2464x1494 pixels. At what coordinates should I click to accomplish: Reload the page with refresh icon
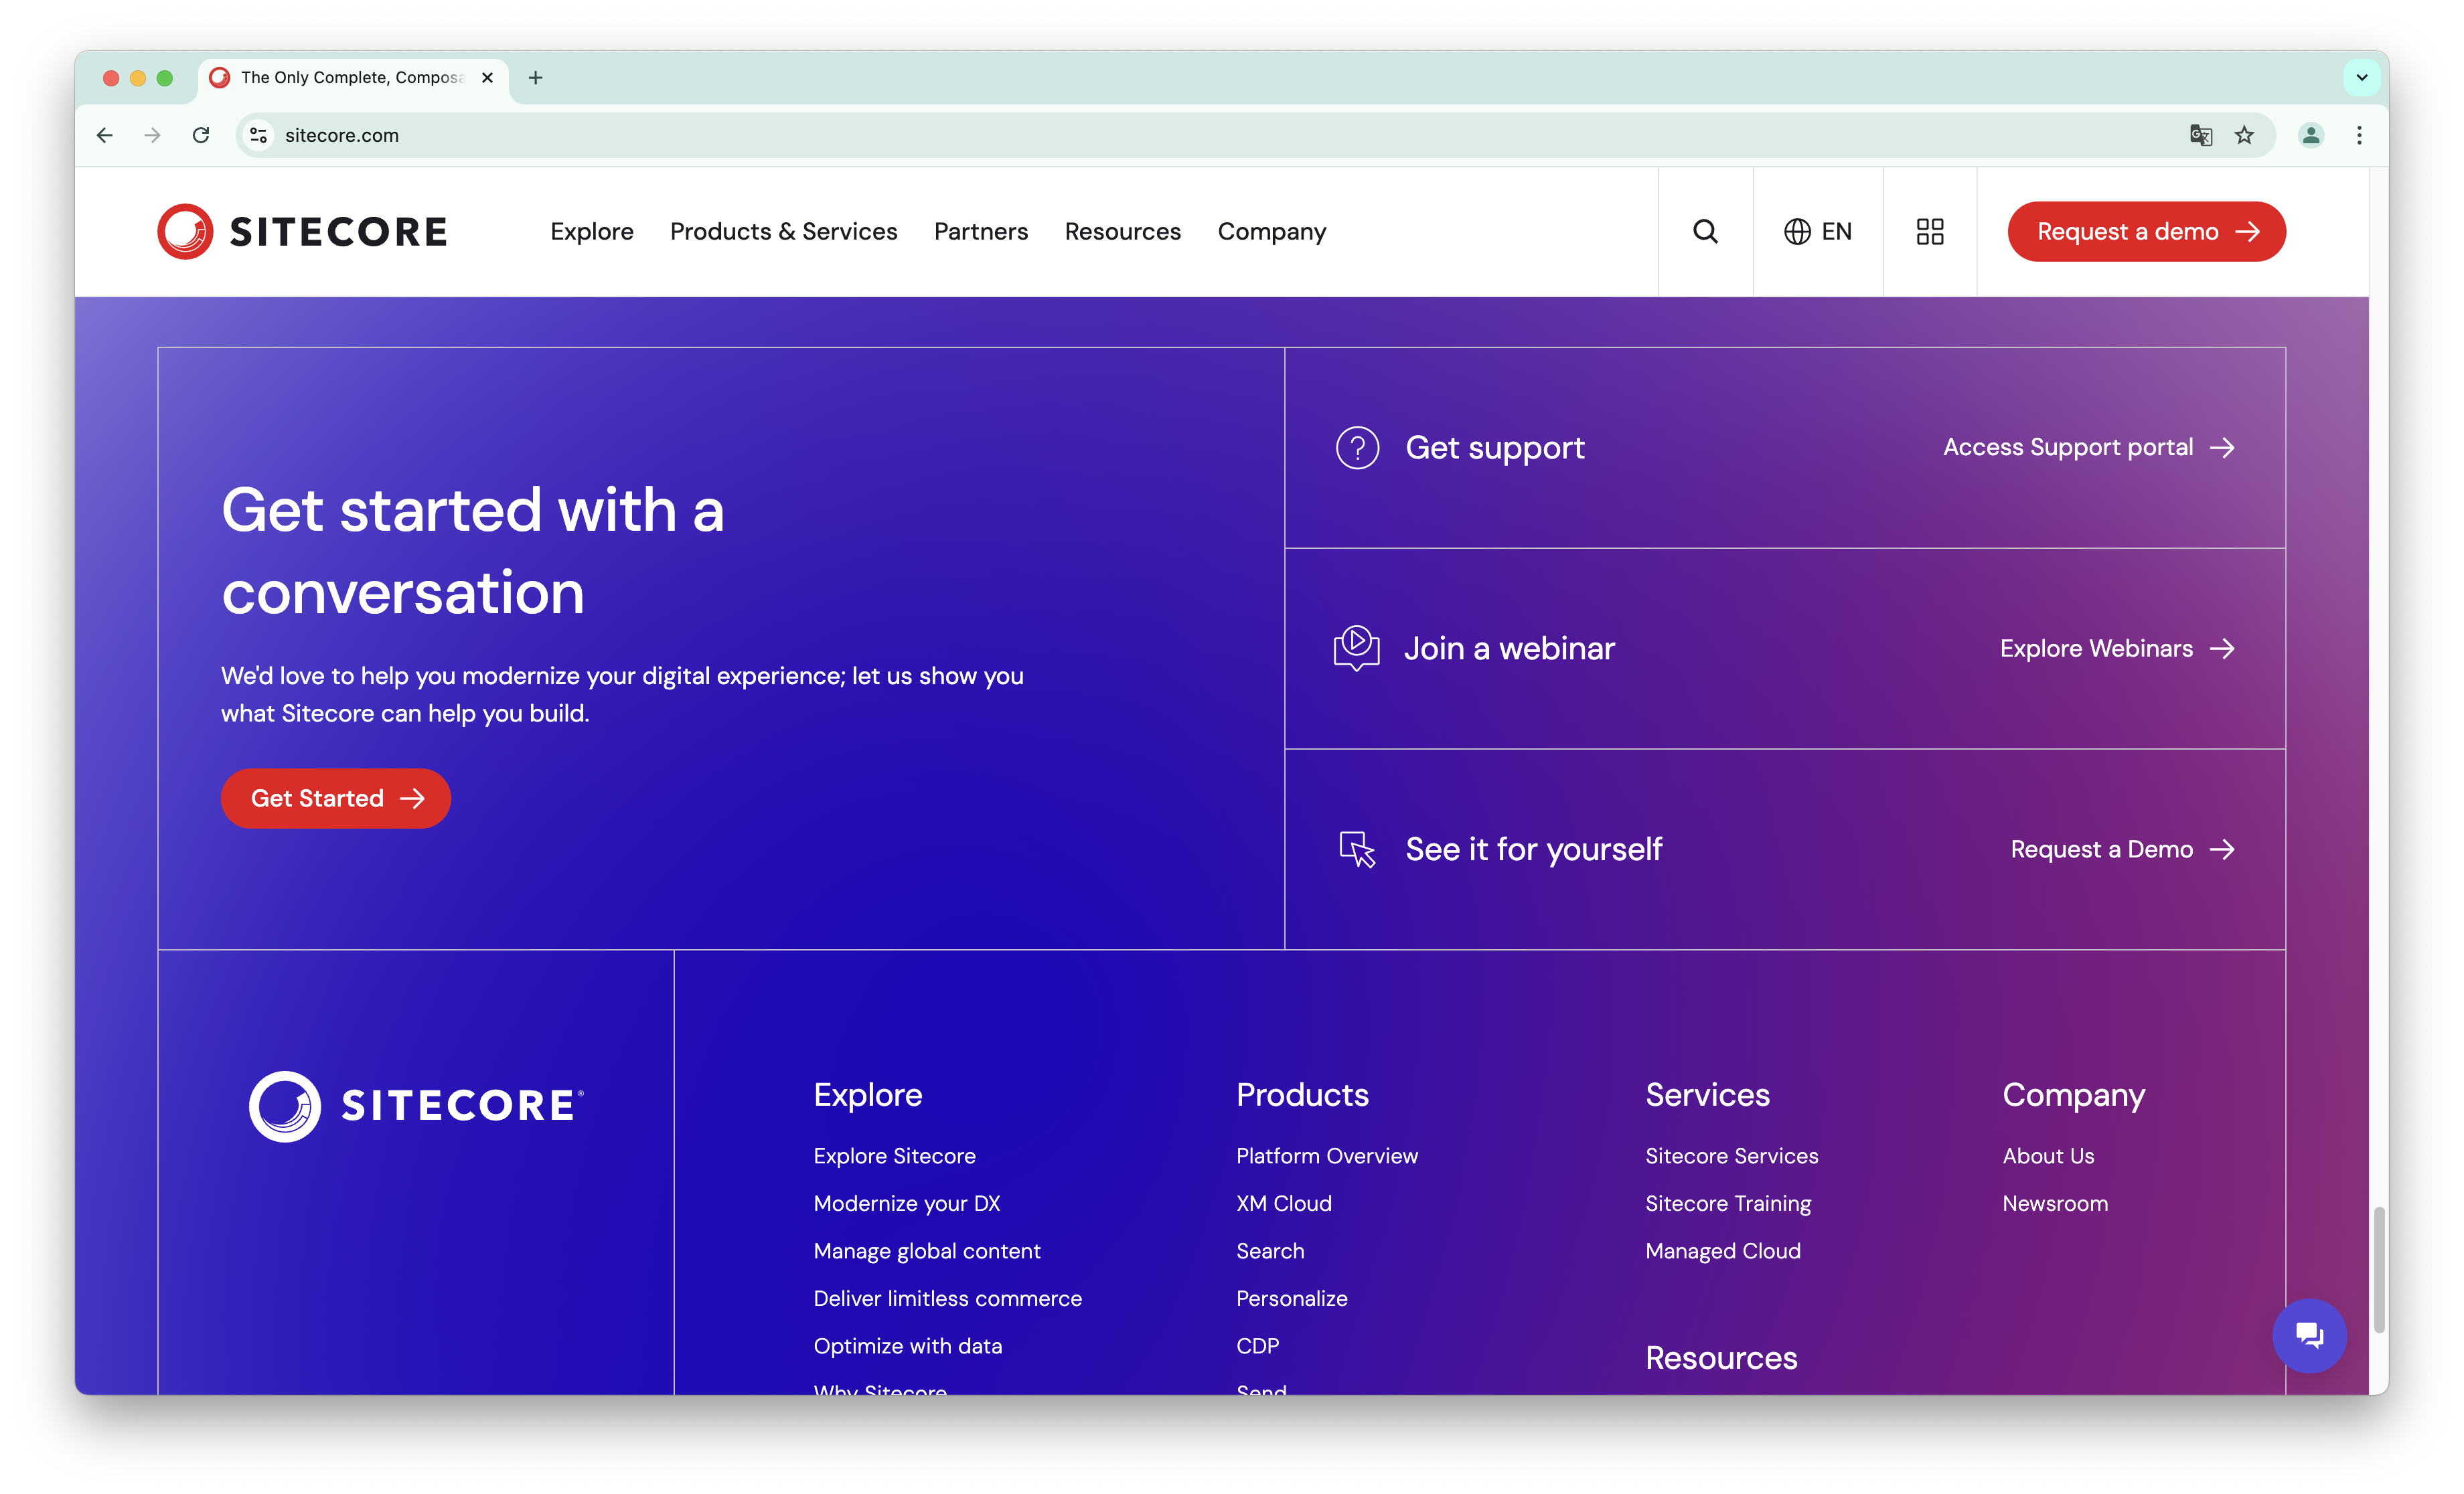pos(201,135)
